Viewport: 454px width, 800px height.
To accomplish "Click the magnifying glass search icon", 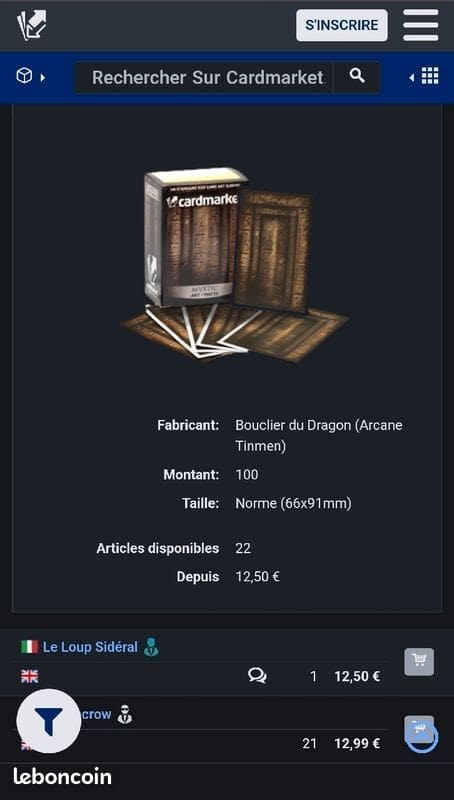I will click(357, 77).
